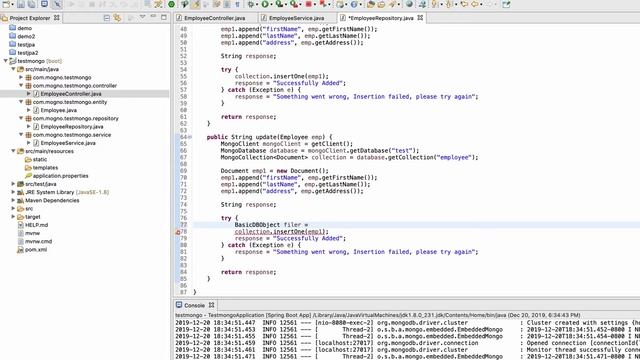Close the Console view tab
This screenshot has height=360, width=640.
211,305
